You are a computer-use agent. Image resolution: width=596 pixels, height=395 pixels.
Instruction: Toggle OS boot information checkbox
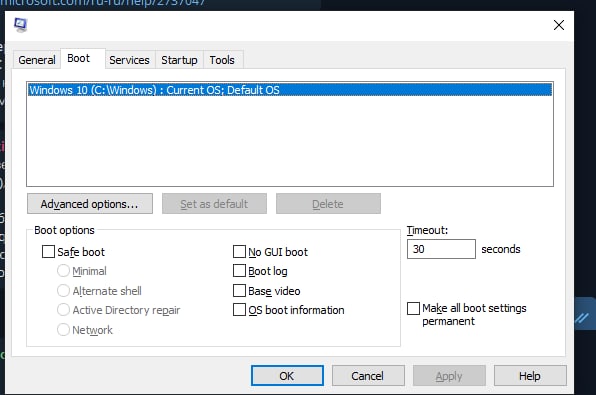tap(239, 309)
